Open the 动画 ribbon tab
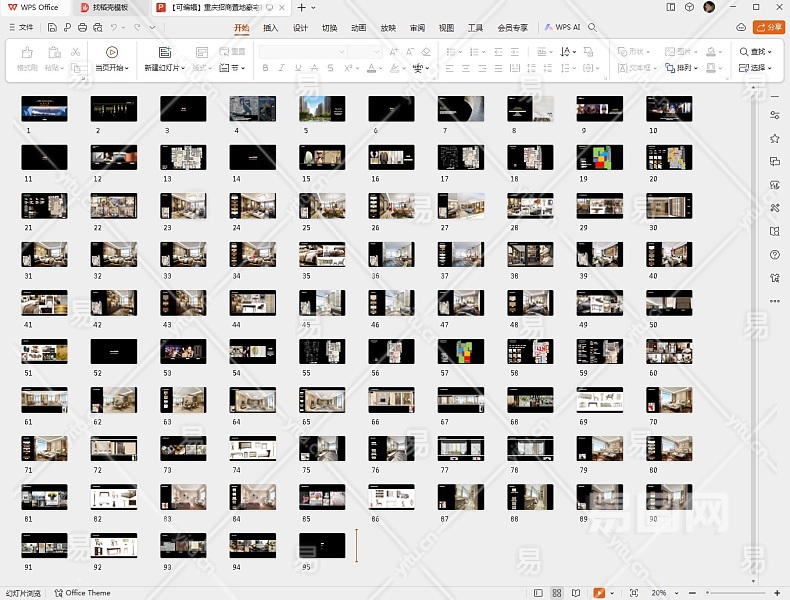Viewport: 790px width, 600px height. (x=358, y=28)
